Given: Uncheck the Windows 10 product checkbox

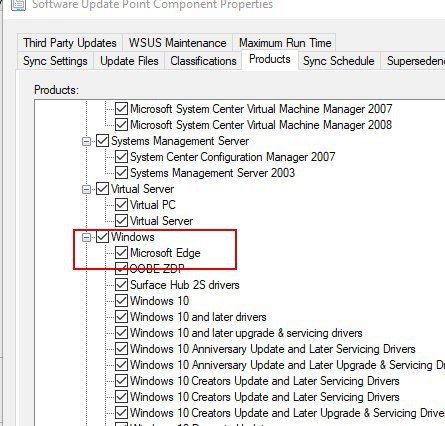Looking at the screenshot, I should point(121,301).
